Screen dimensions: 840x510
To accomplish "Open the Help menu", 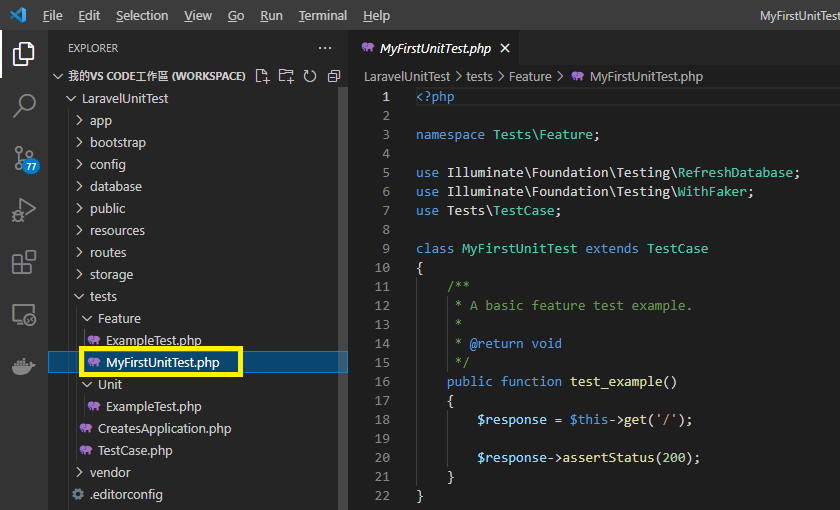I will tap(376, 16).
